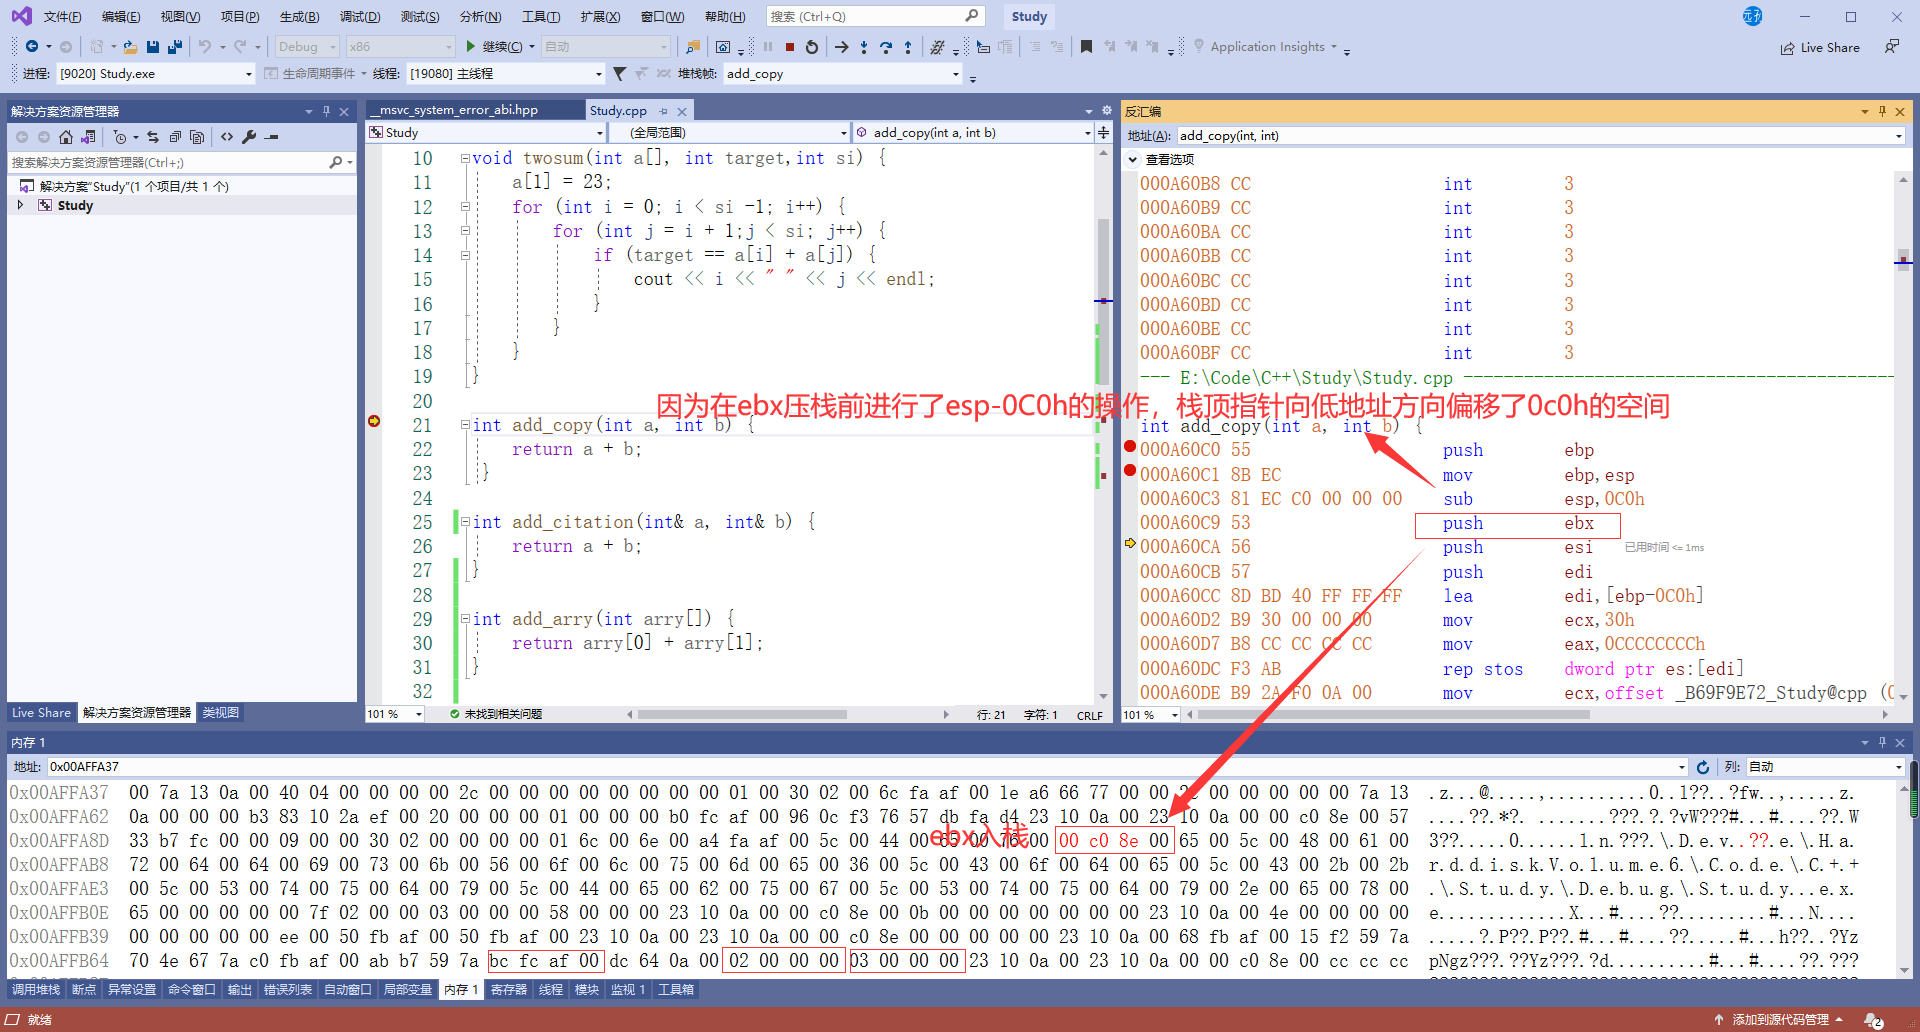Click the Step Into icon
The width and height of the screenshot is (1920, 1032).
point(864,47)
